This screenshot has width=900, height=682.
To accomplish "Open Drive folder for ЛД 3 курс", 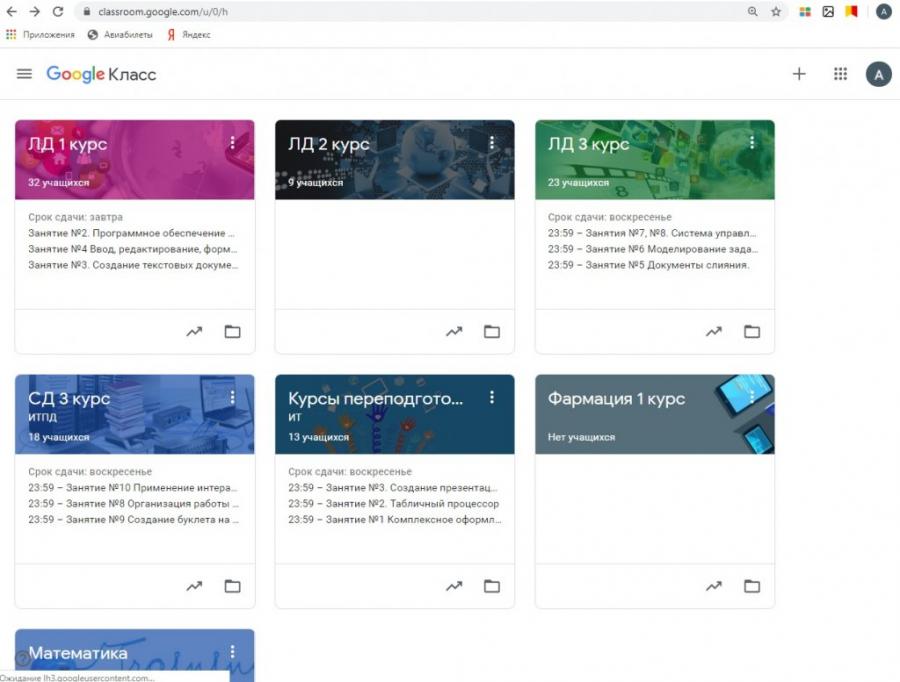I will point(752,331).
